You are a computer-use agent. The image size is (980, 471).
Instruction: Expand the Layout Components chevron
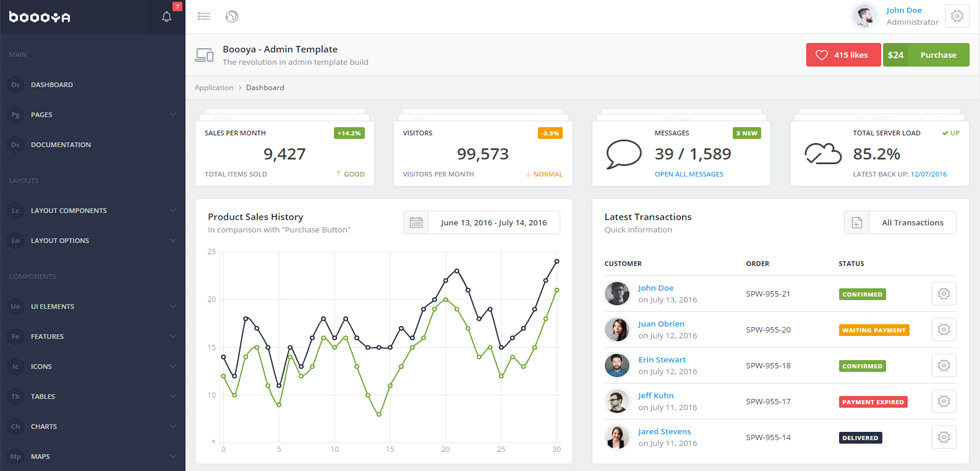click(x=172, y=211)
